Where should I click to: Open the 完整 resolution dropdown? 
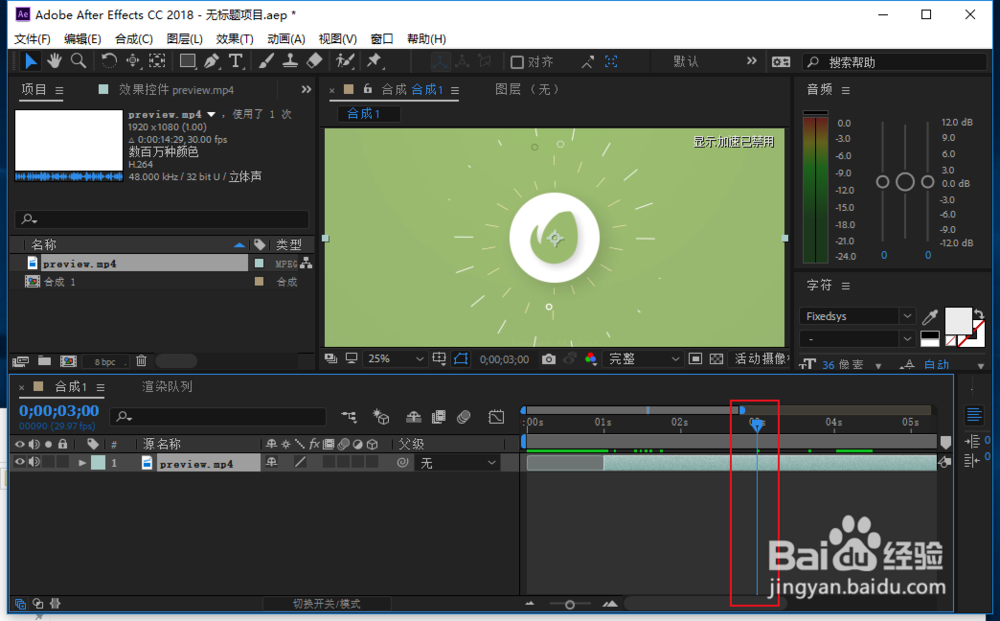coord(643,359)
